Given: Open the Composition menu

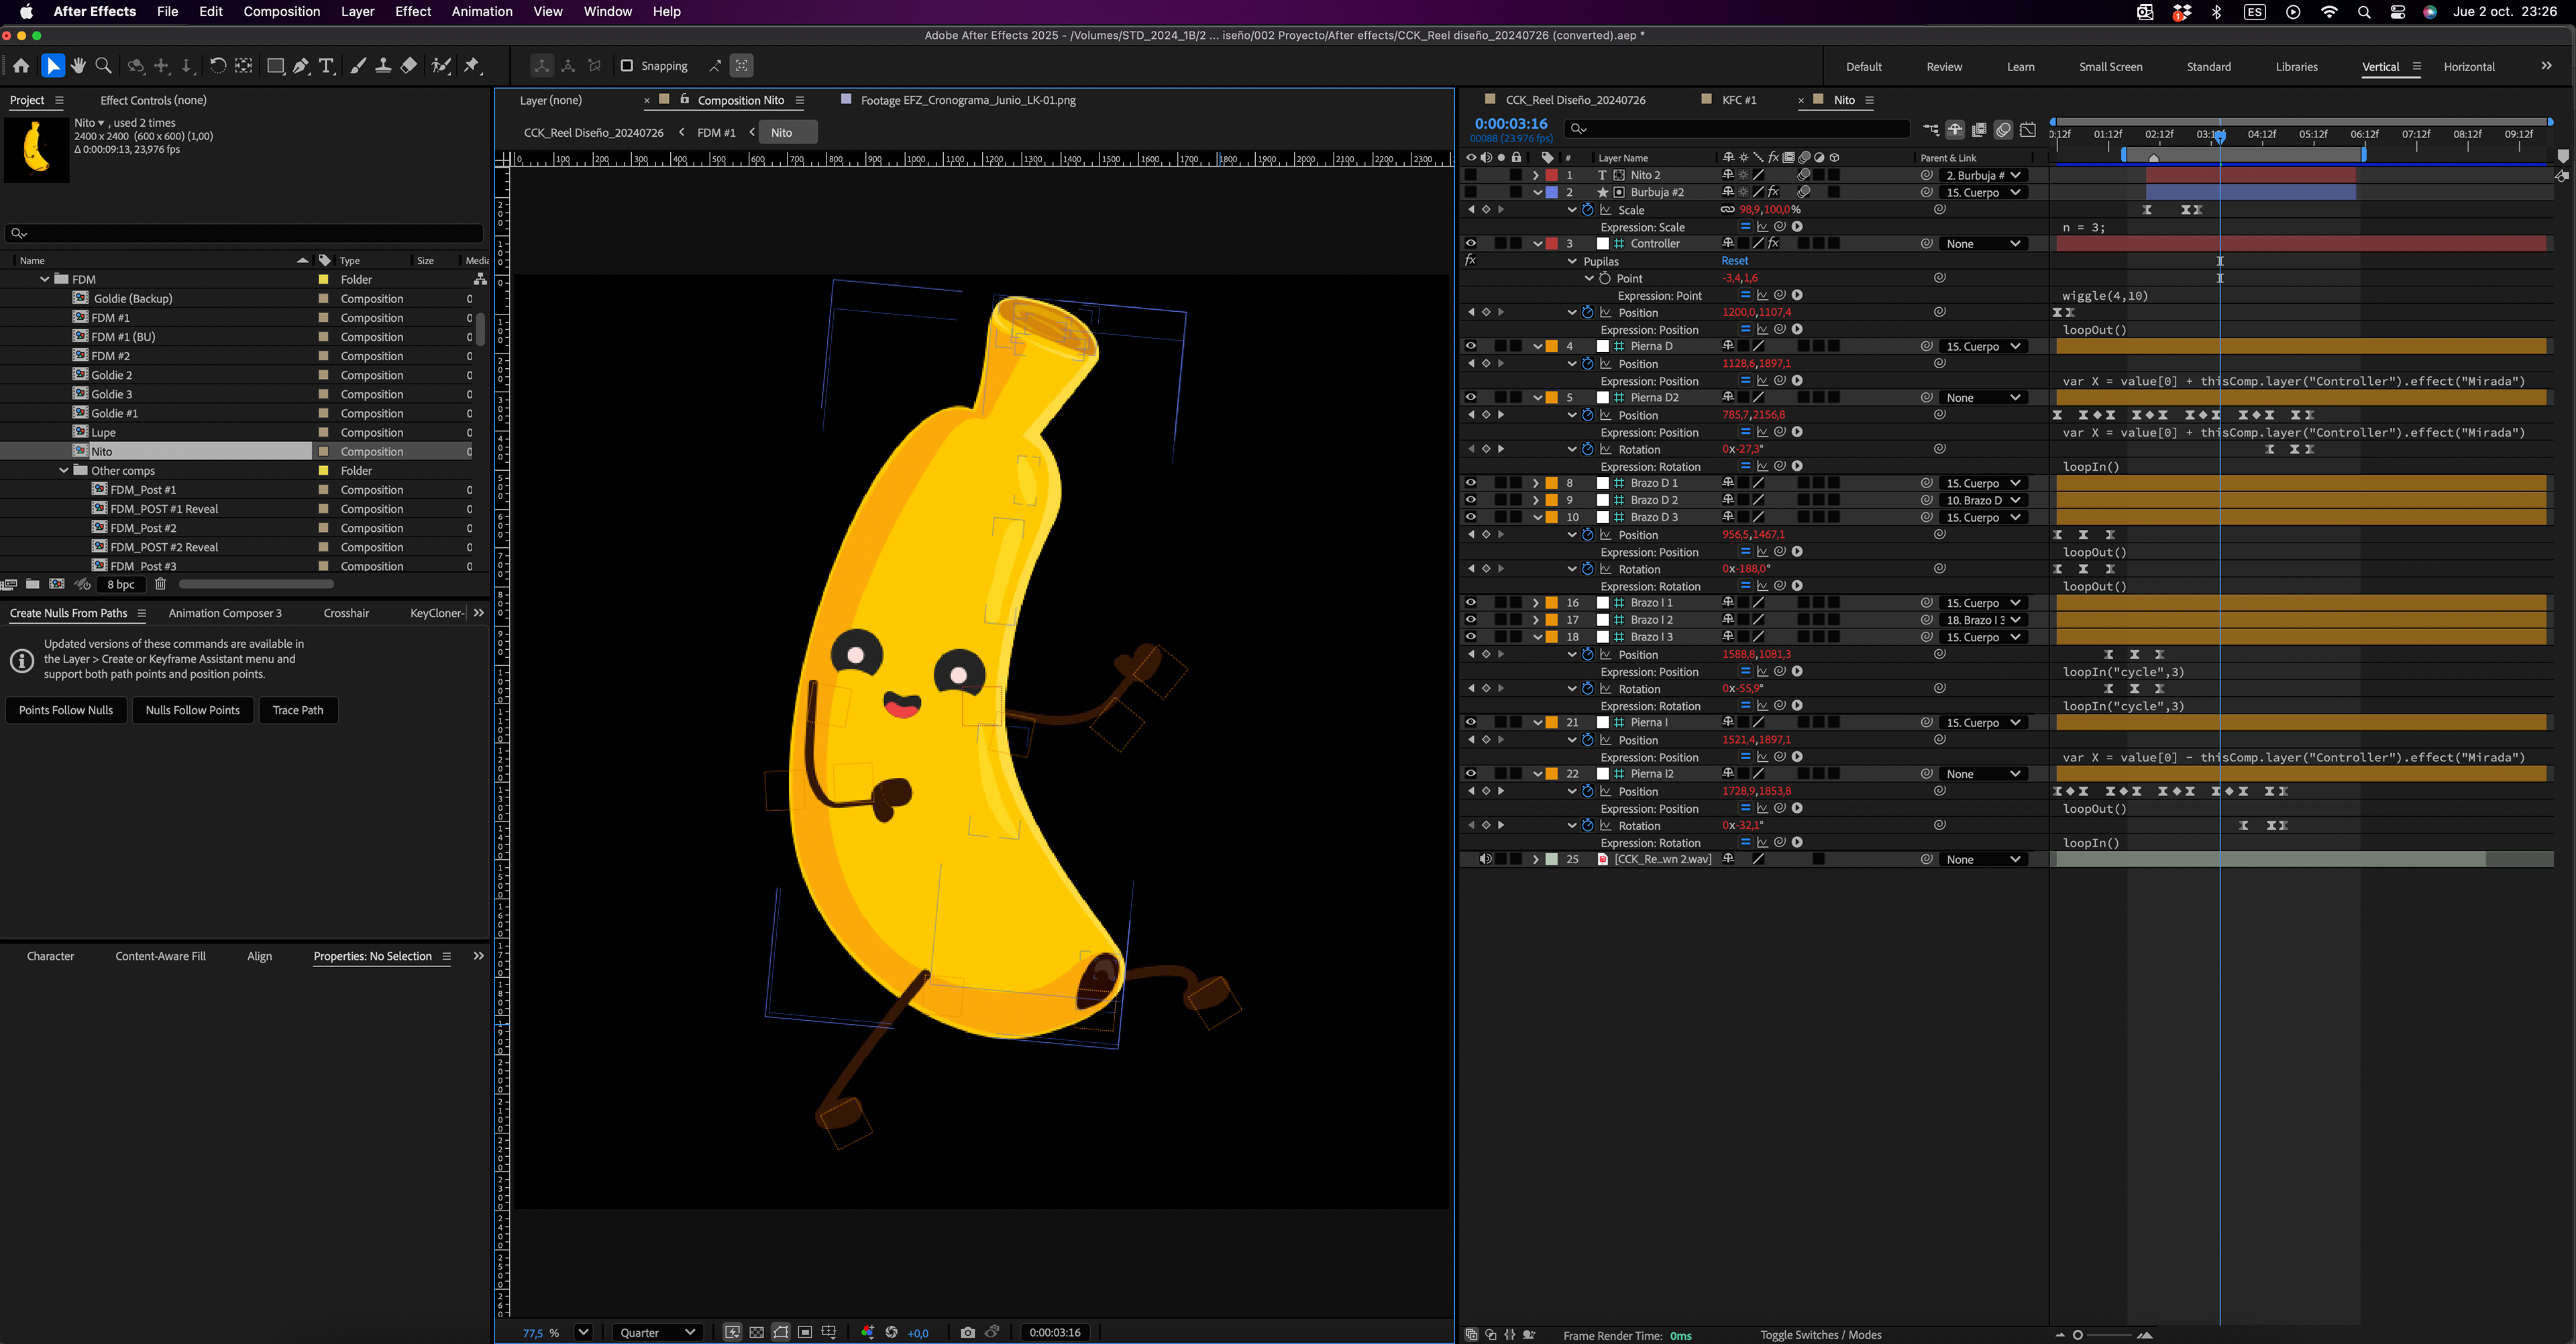Looking at the screenshot, I should [x=281, y=12].
